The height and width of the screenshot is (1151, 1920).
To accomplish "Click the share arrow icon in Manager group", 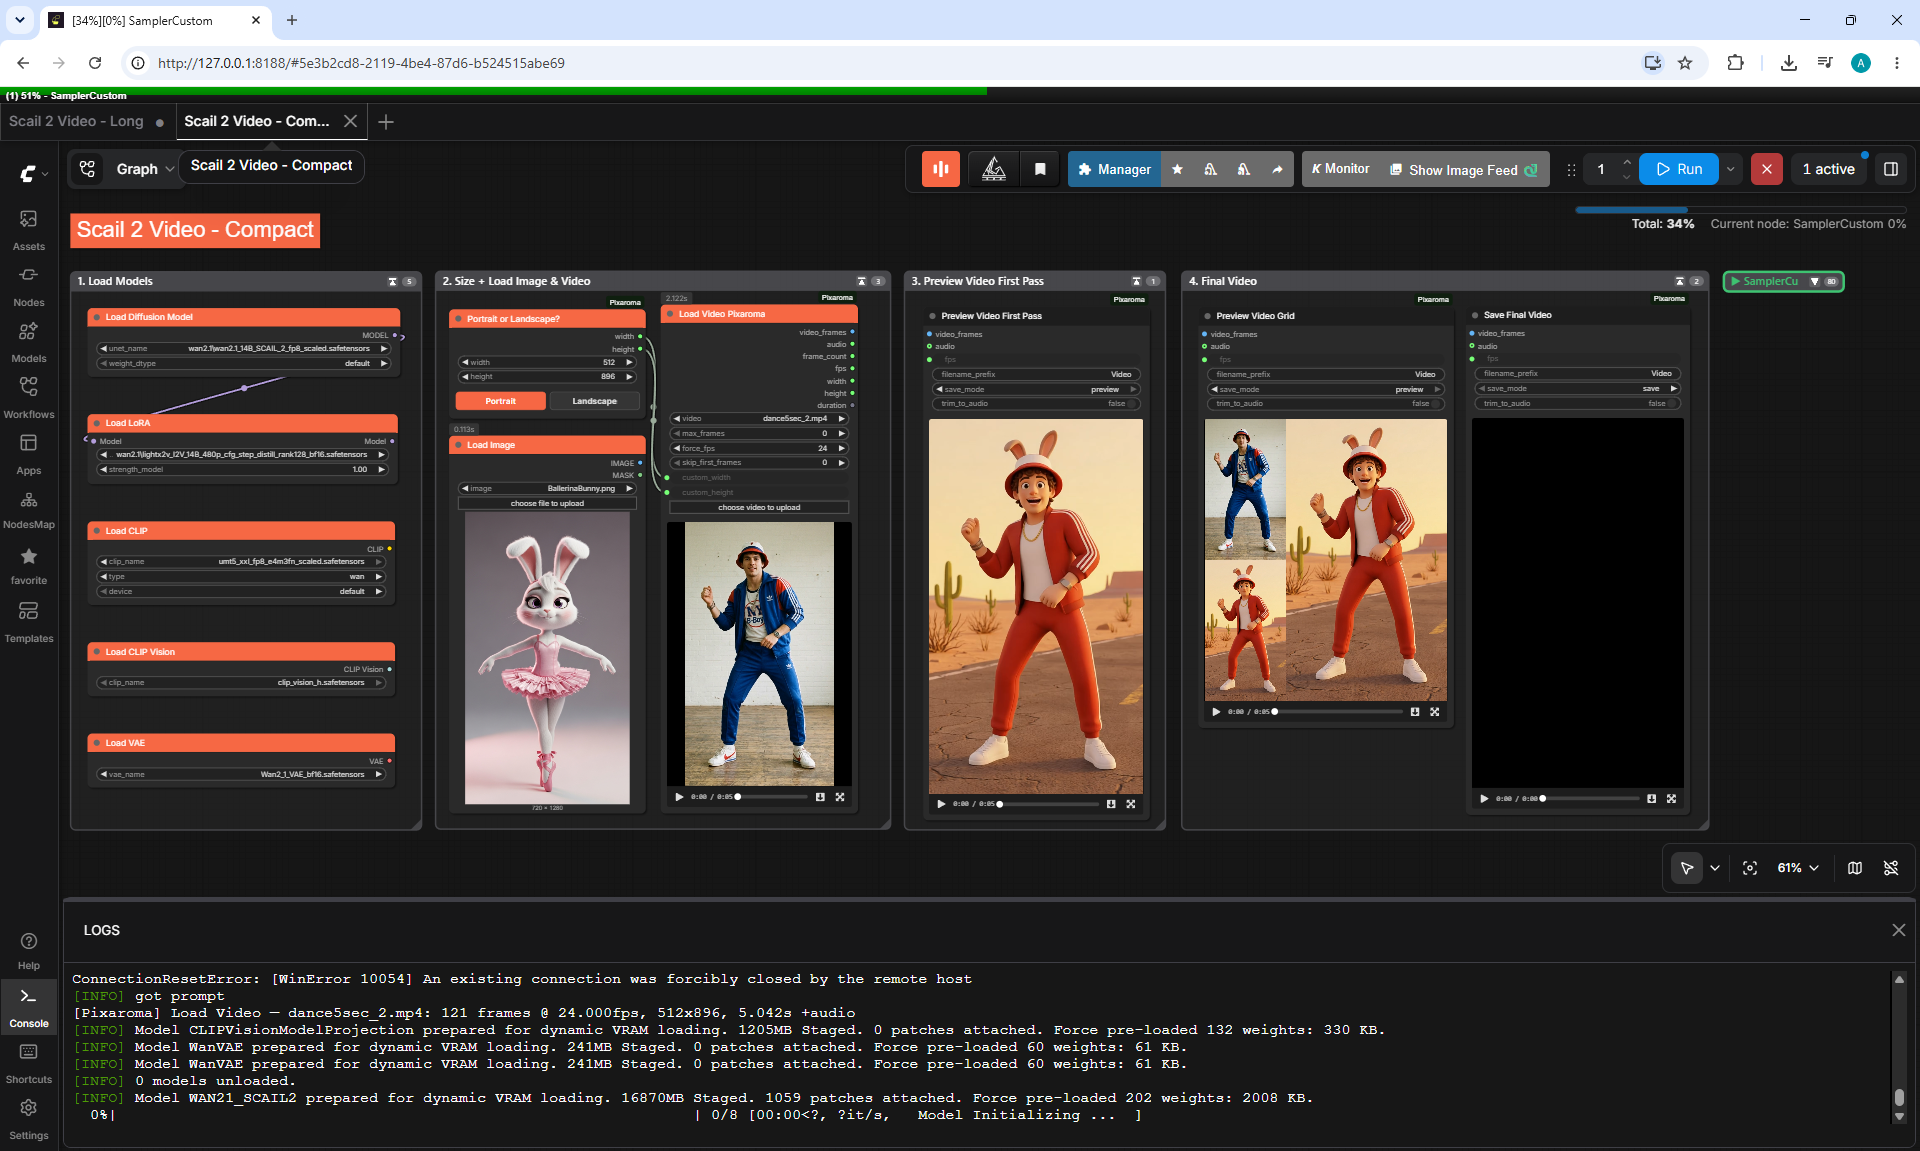I will (1277, 169).
